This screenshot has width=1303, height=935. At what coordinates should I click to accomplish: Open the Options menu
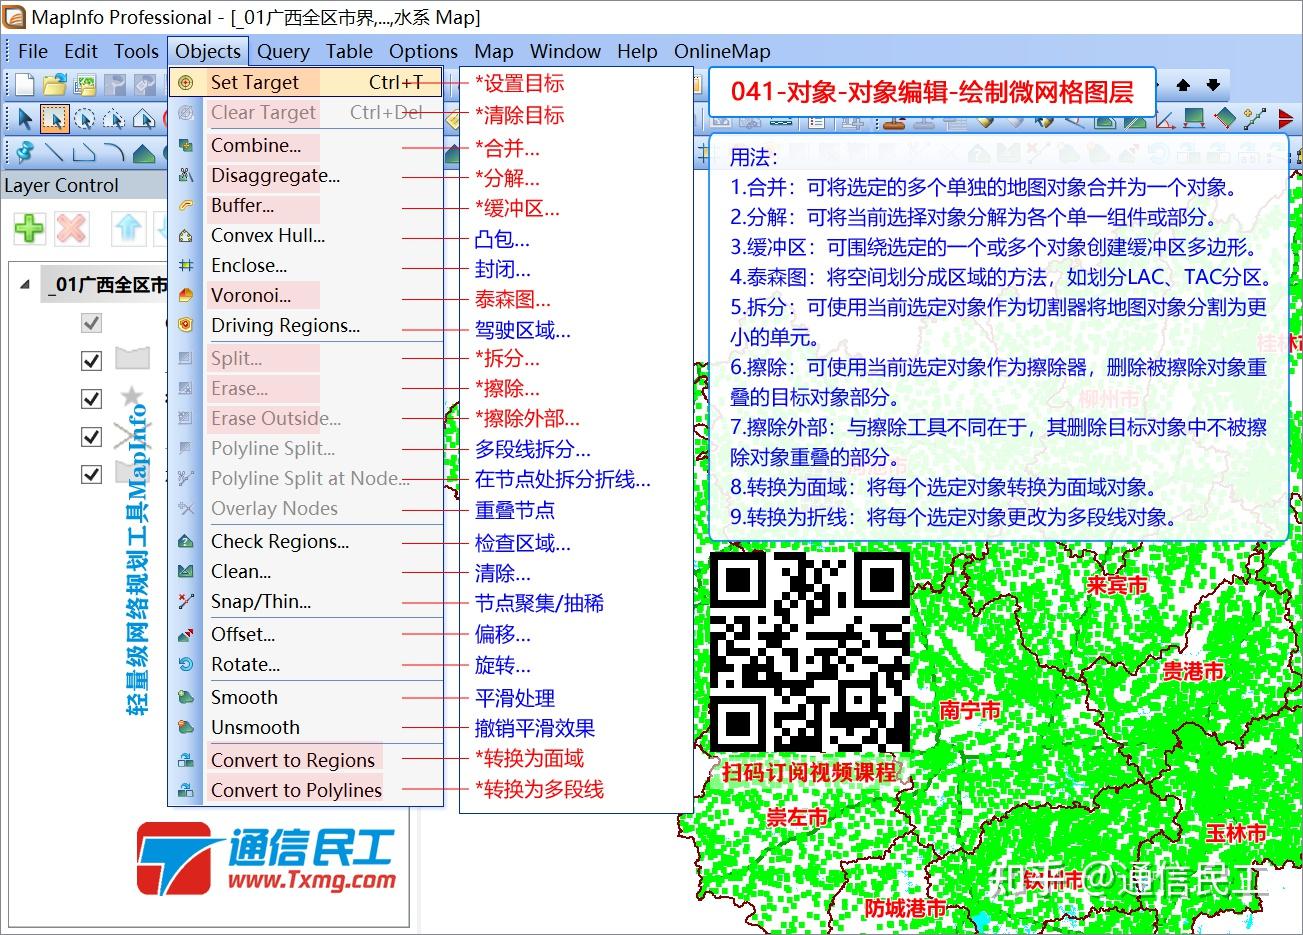(423, 51)
